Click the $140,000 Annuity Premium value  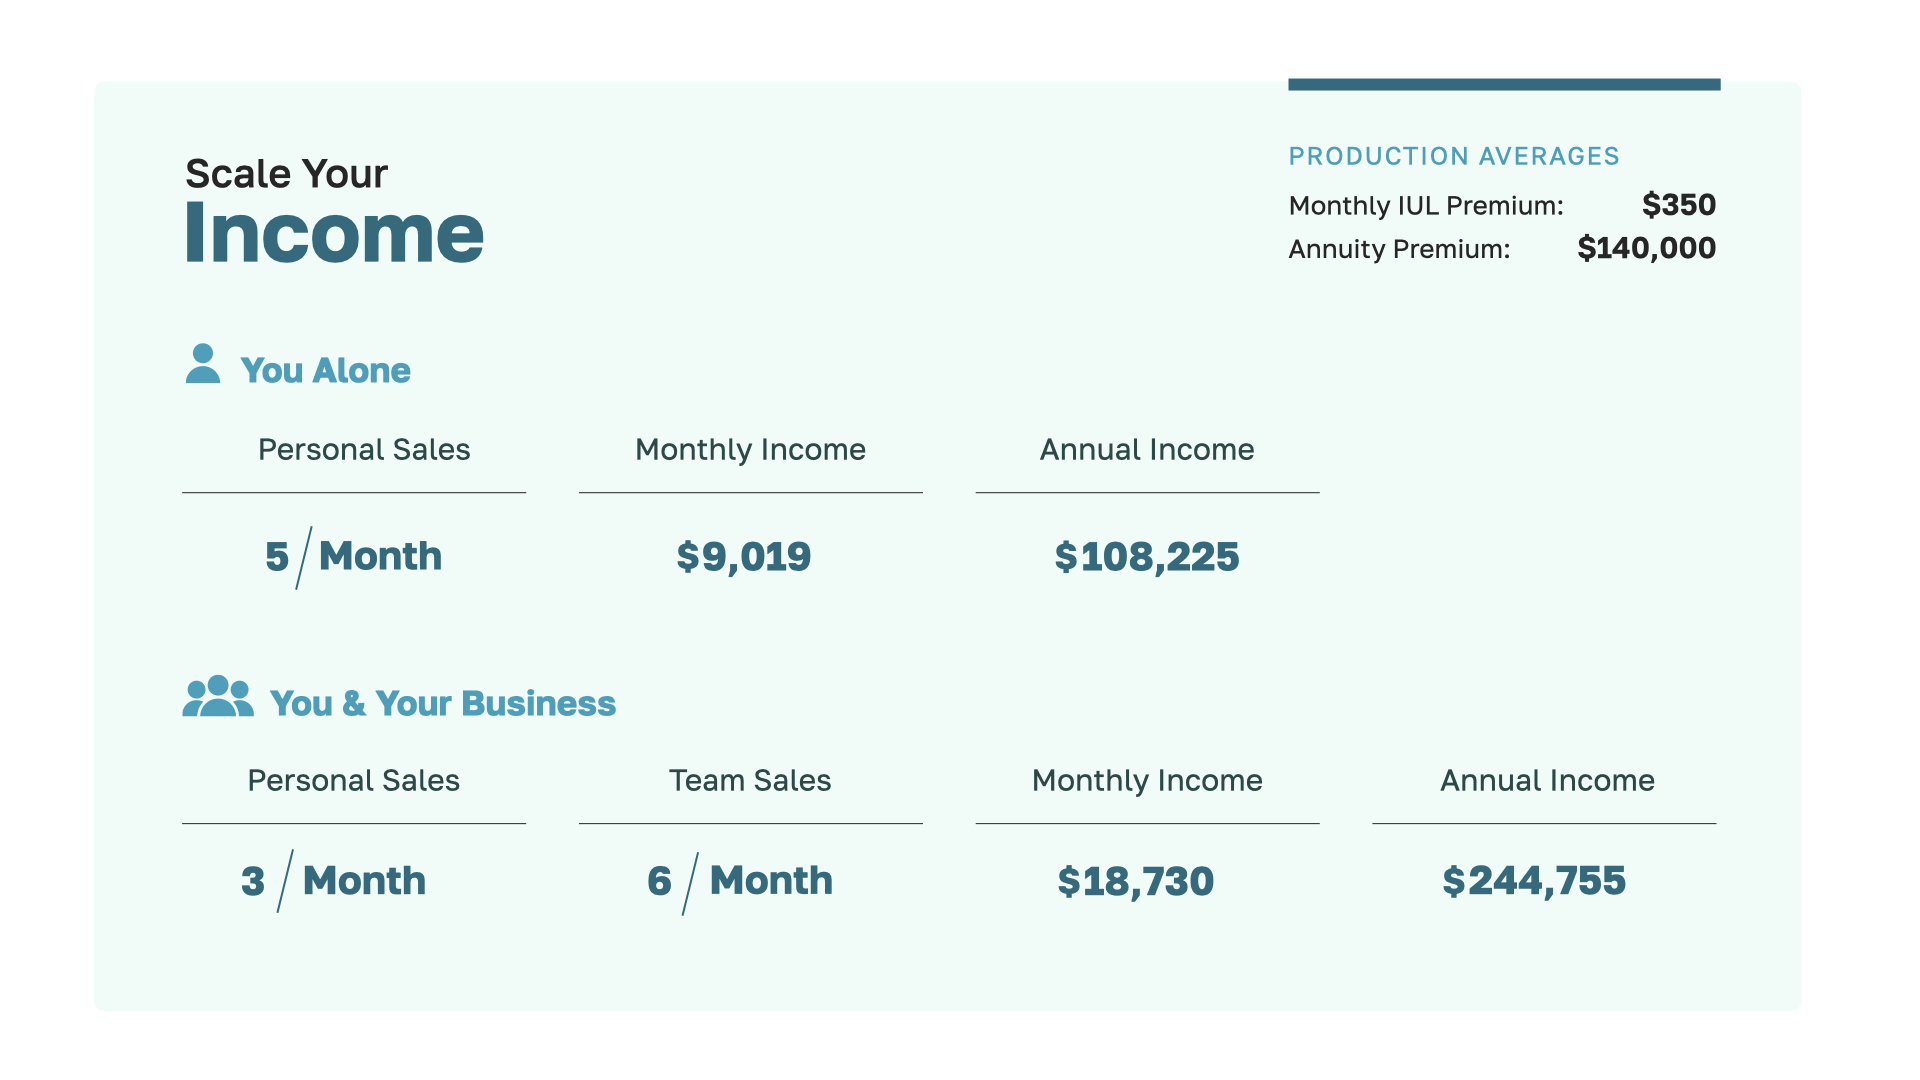tap(1646, 248)
